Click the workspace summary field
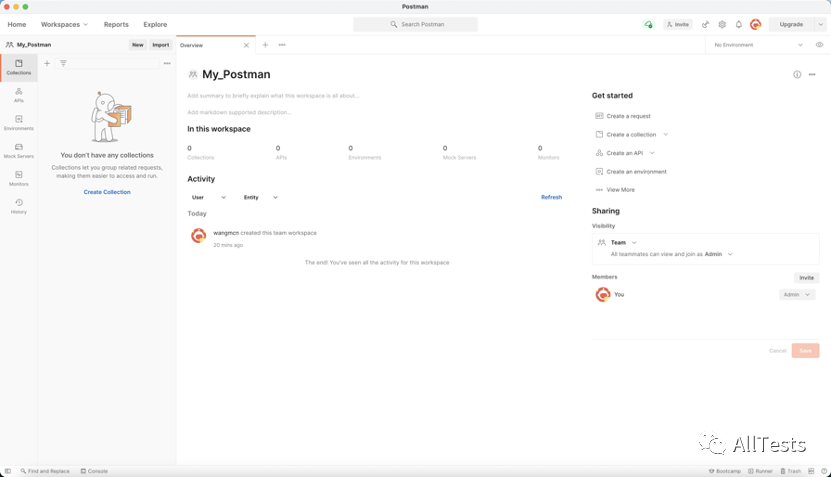The height and width of the screenshot is (478, 832). [273, 96]
